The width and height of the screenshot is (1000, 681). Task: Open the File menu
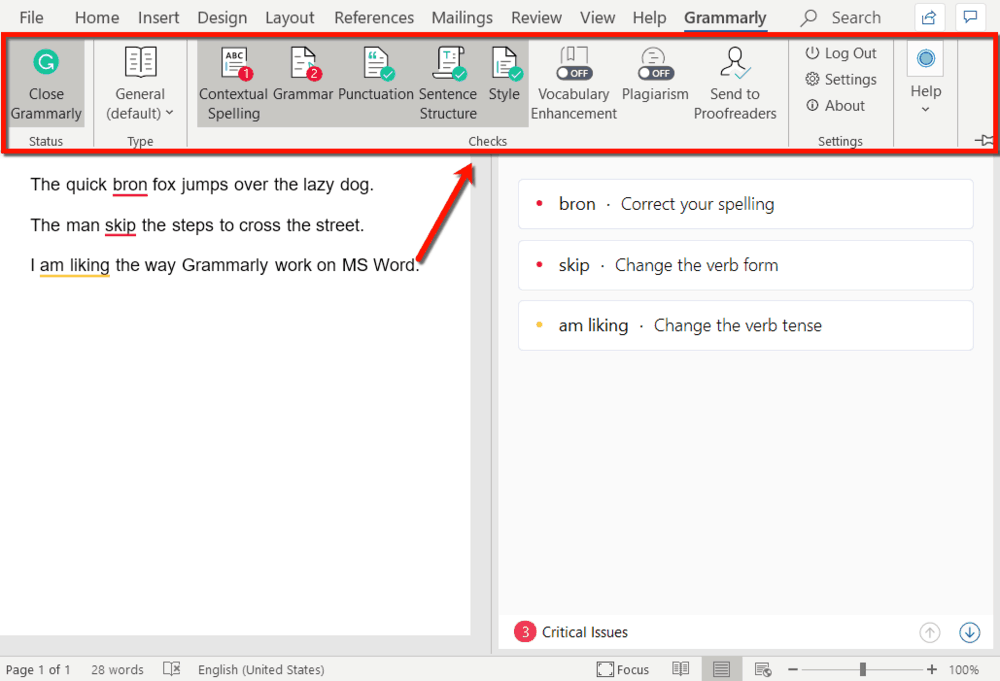(x=31, y=18)
